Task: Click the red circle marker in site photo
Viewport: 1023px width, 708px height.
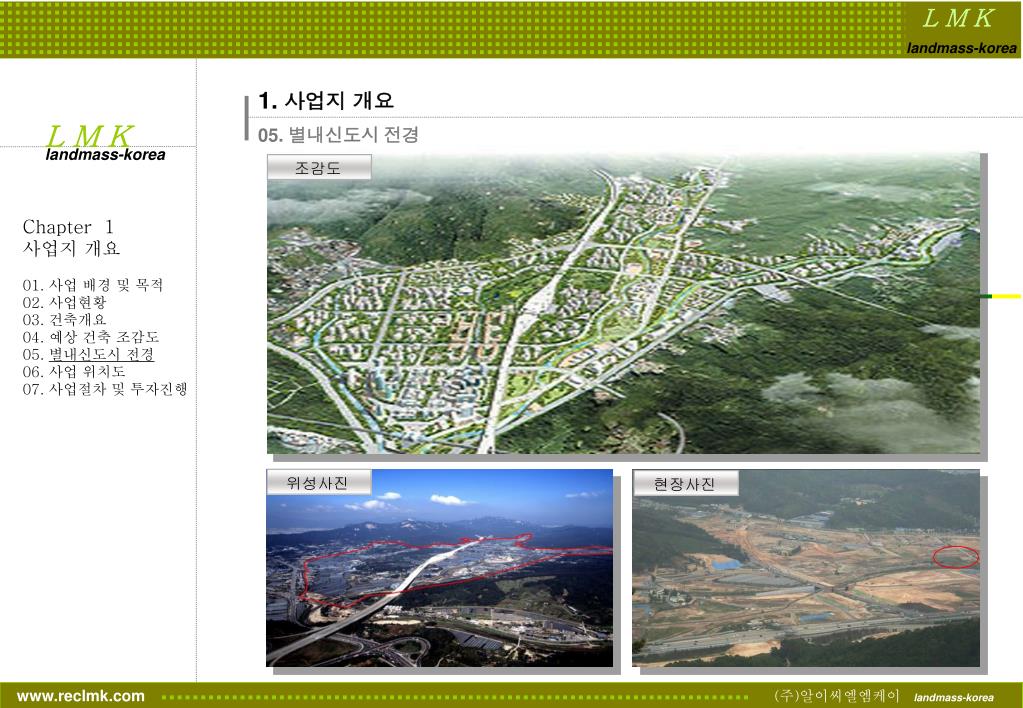Action: pos(955,557)
